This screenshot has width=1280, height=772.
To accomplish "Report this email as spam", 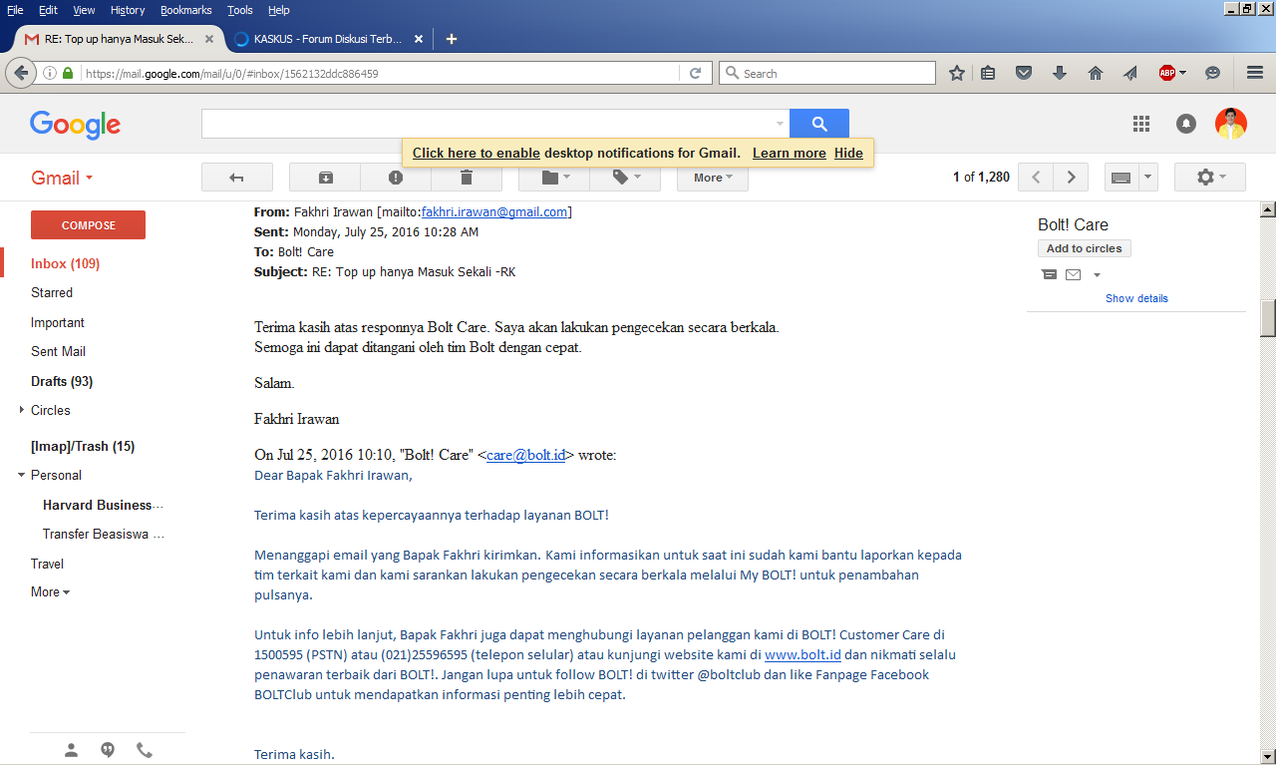I will pyautogui.click(x=396, y=177).
